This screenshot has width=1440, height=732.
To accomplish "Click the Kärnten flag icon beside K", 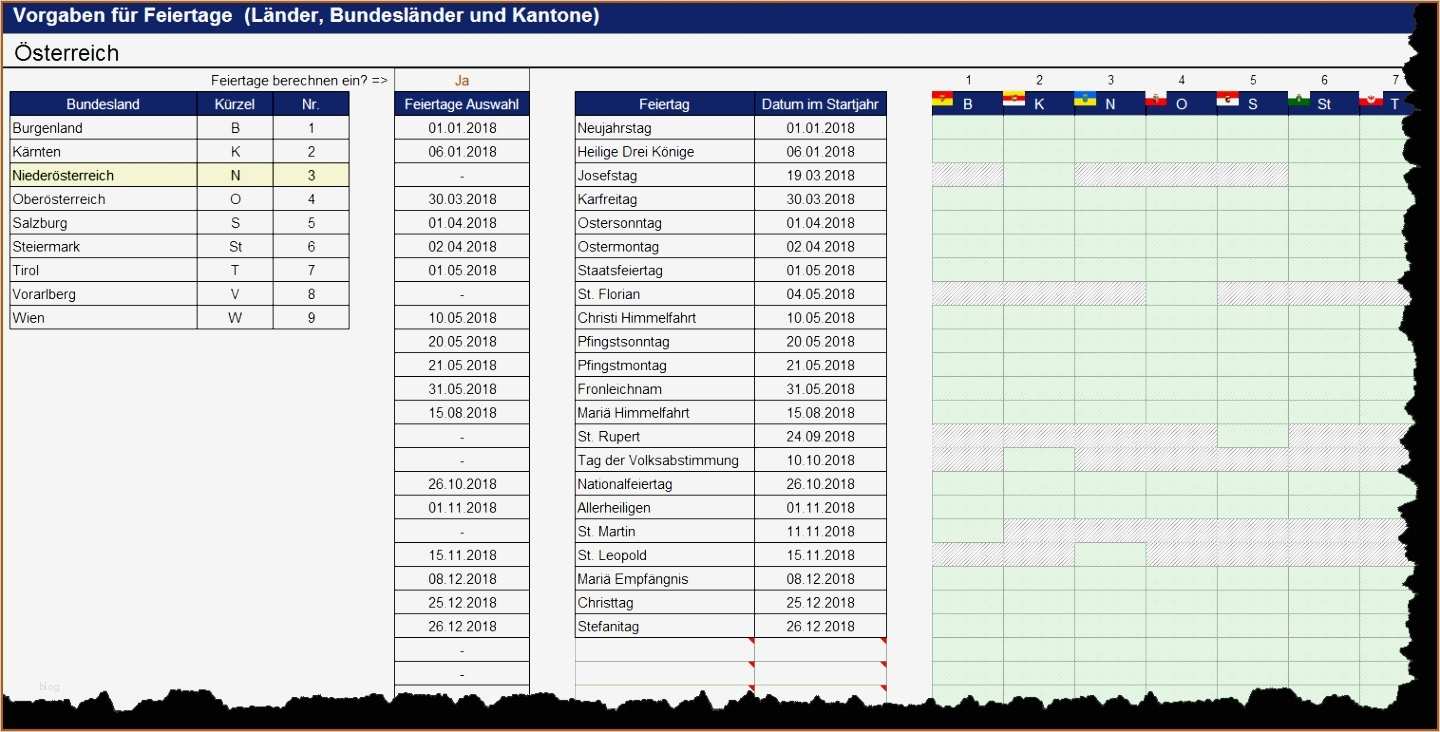I will point(1014,99).
